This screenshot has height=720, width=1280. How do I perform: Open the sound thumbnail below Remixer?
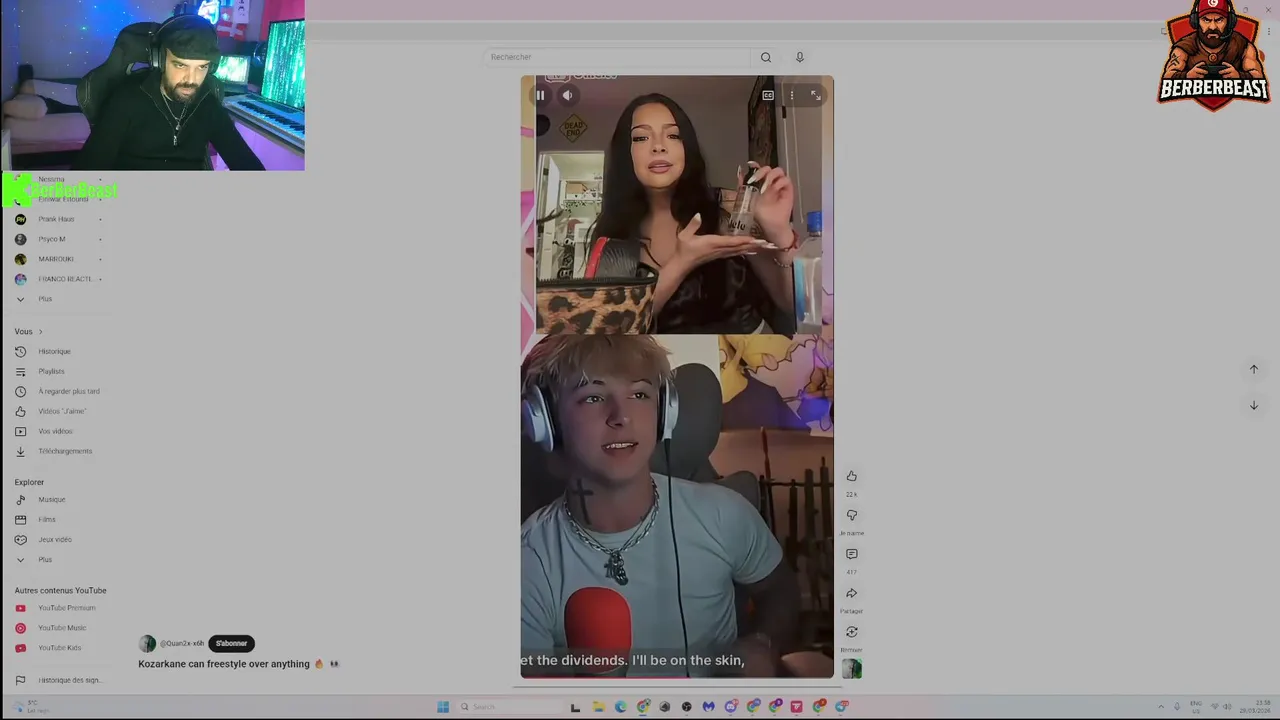tap(852, 669)
